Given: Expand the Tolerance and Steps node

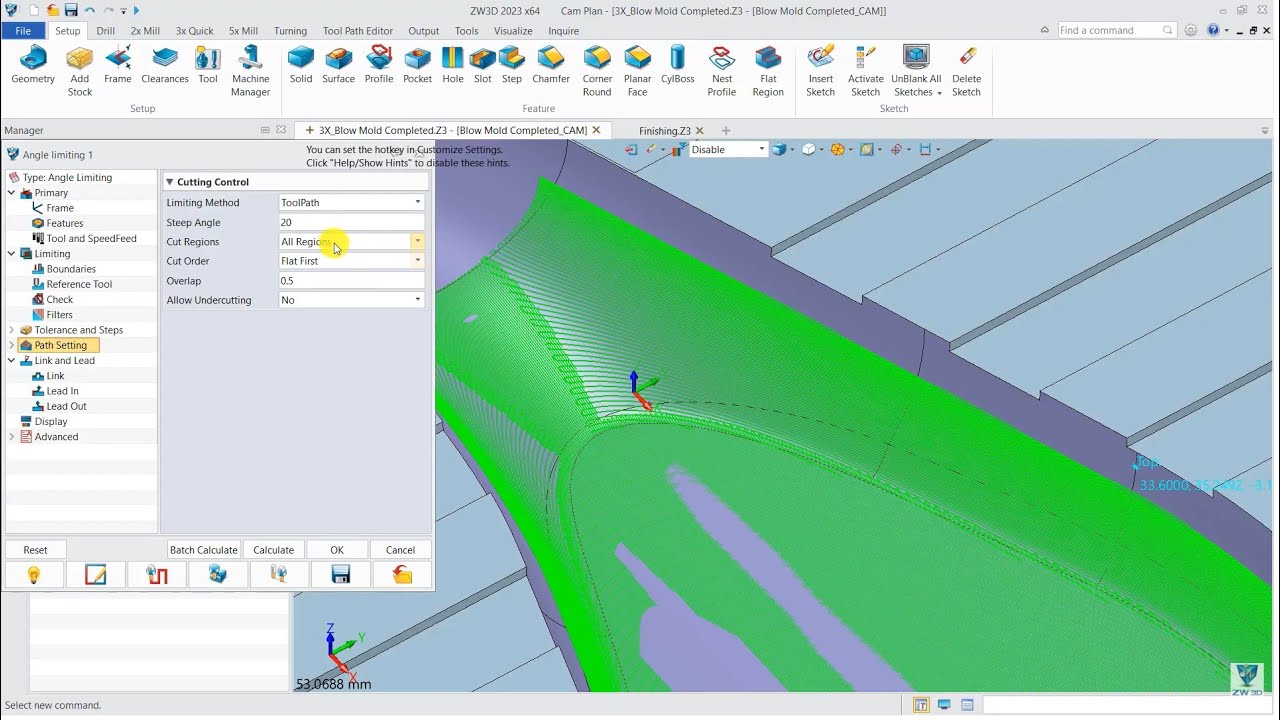Looking at the screenshot, I should 12,330.
